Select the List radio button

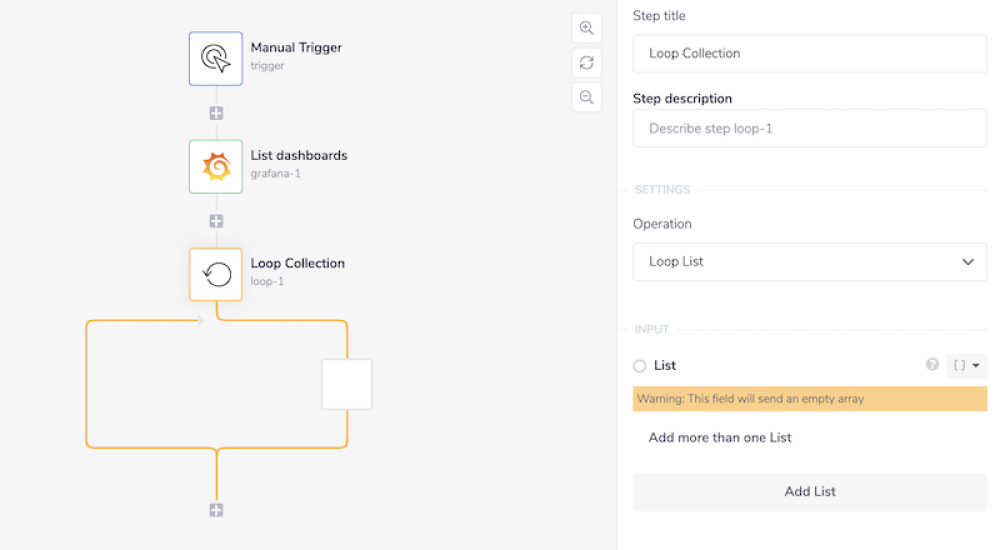click(x=640, y=366)
